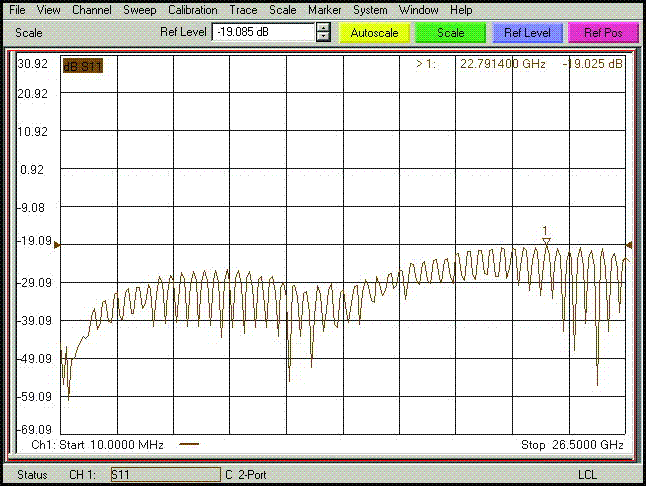Decrease Ref Level with the down arrow
Image resolution: width=646 pixels, height=486 pixels.
point(323,37)
